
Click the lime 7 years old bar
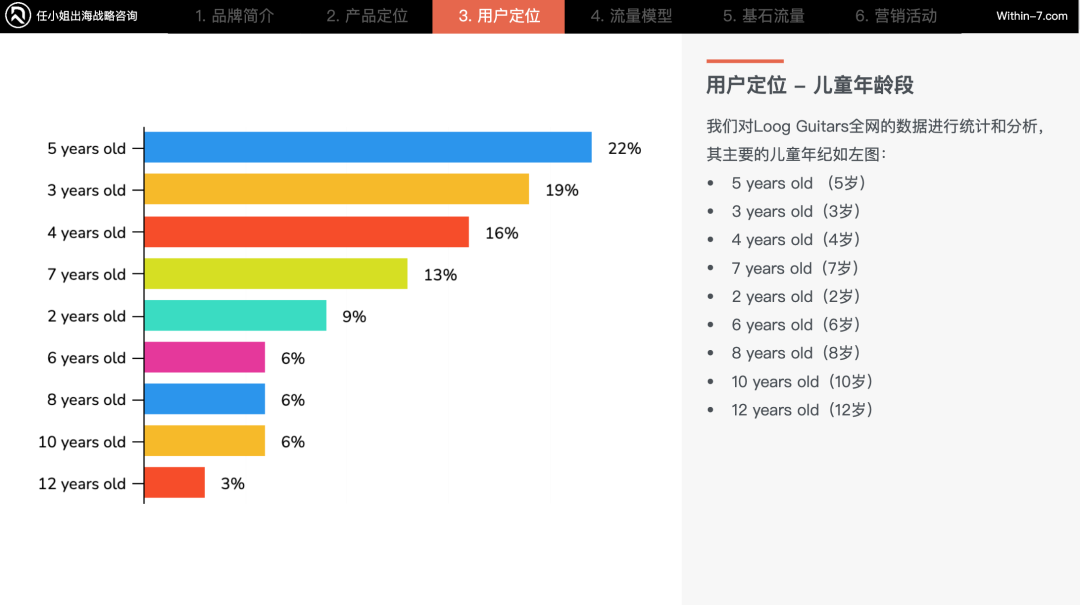pos(276,274)
